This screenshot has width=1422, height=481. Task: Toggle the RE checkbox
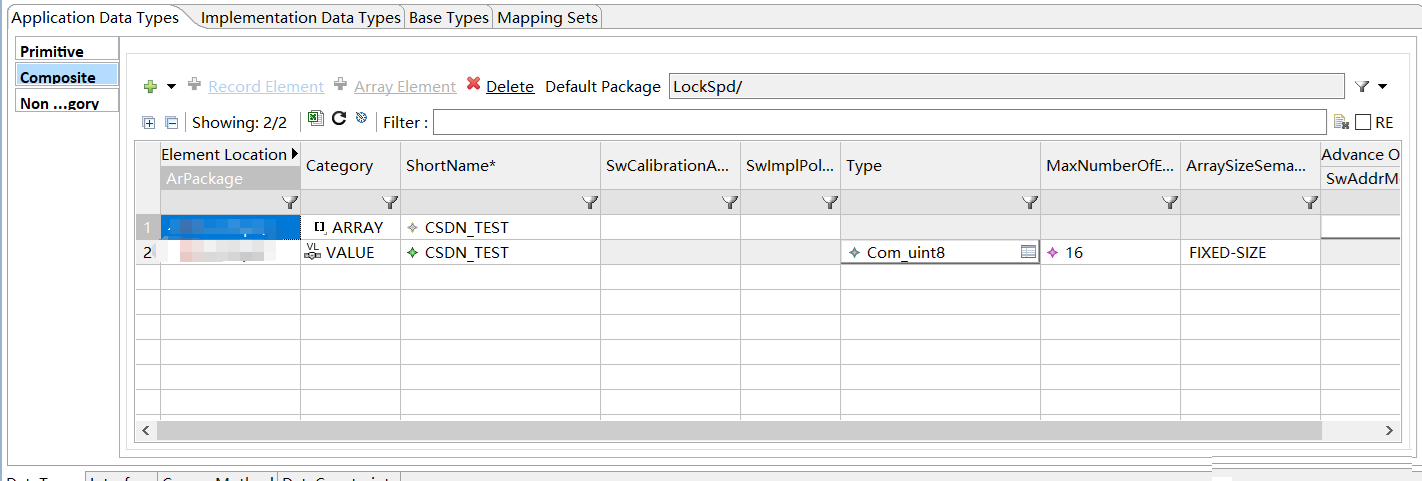pos(1363,122)
